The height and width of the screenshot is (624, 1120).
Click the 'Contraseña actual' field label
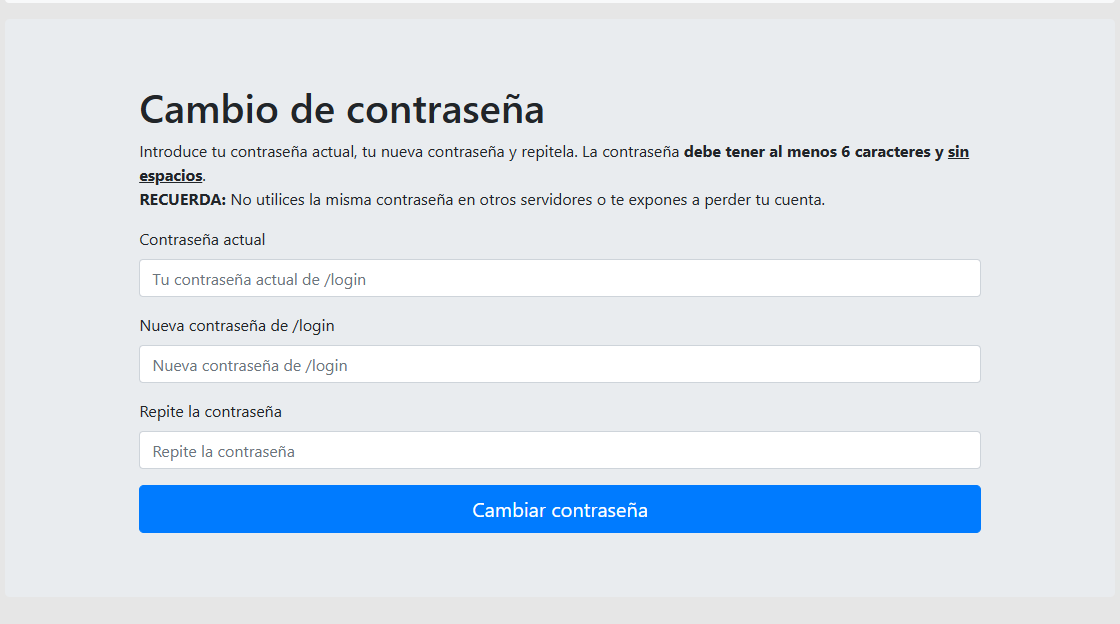click(x=202, y=240)
